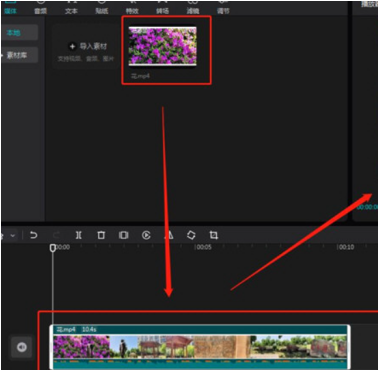This screenshot has height=370, width=378.
Task: Select the 花.mp4 media thumbnail
Action: (163, 46)
